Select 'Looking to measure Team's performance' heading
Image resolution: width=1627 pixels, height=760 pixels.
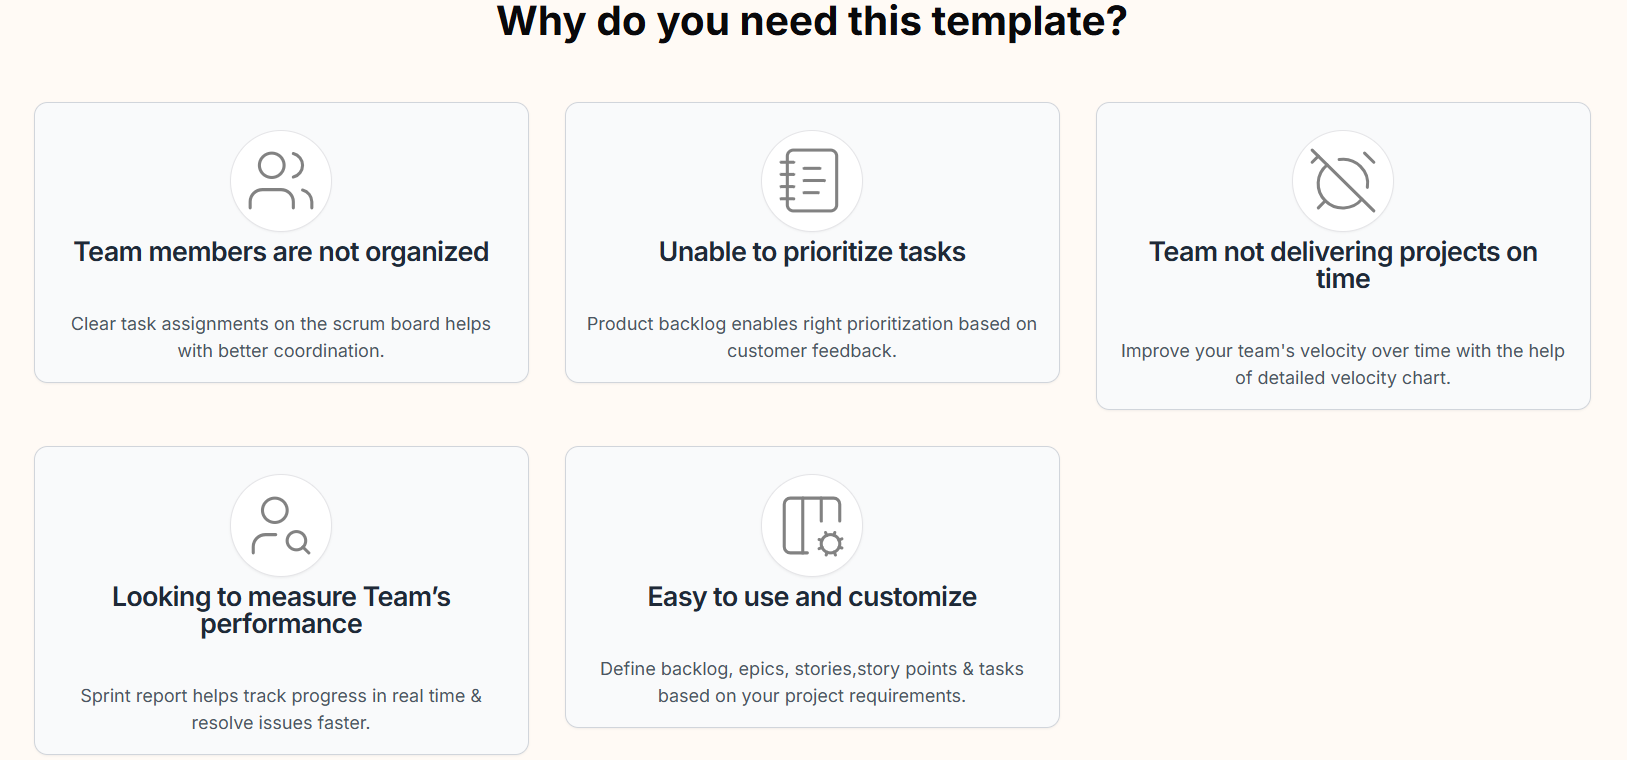[281, 610]
